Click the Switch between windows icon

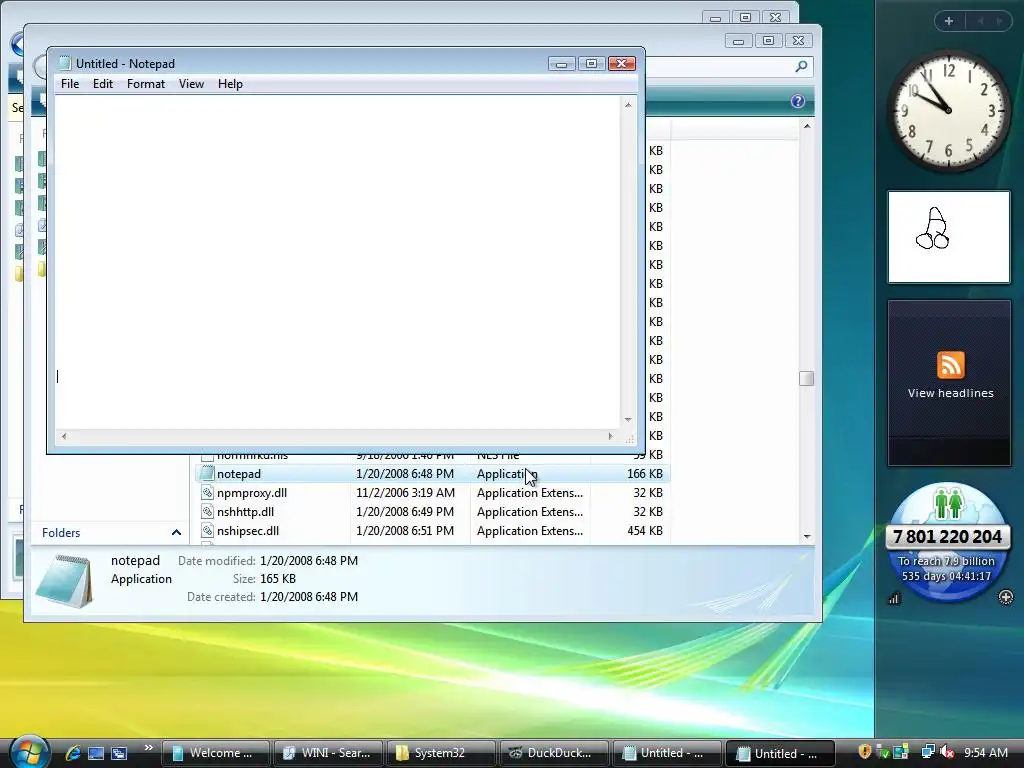119,753
